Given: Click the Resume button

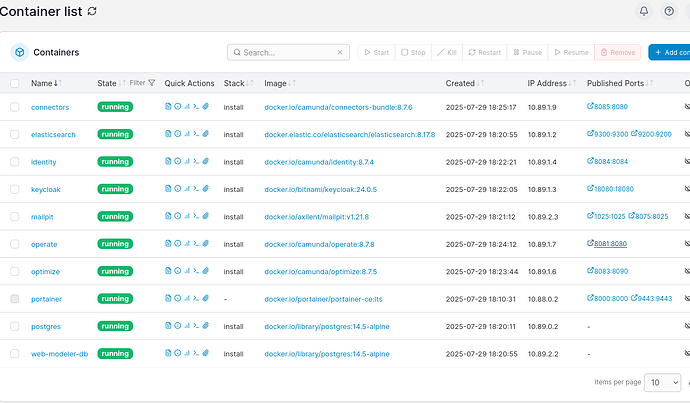Looking at the screenshot, I should tap(571, 52).
